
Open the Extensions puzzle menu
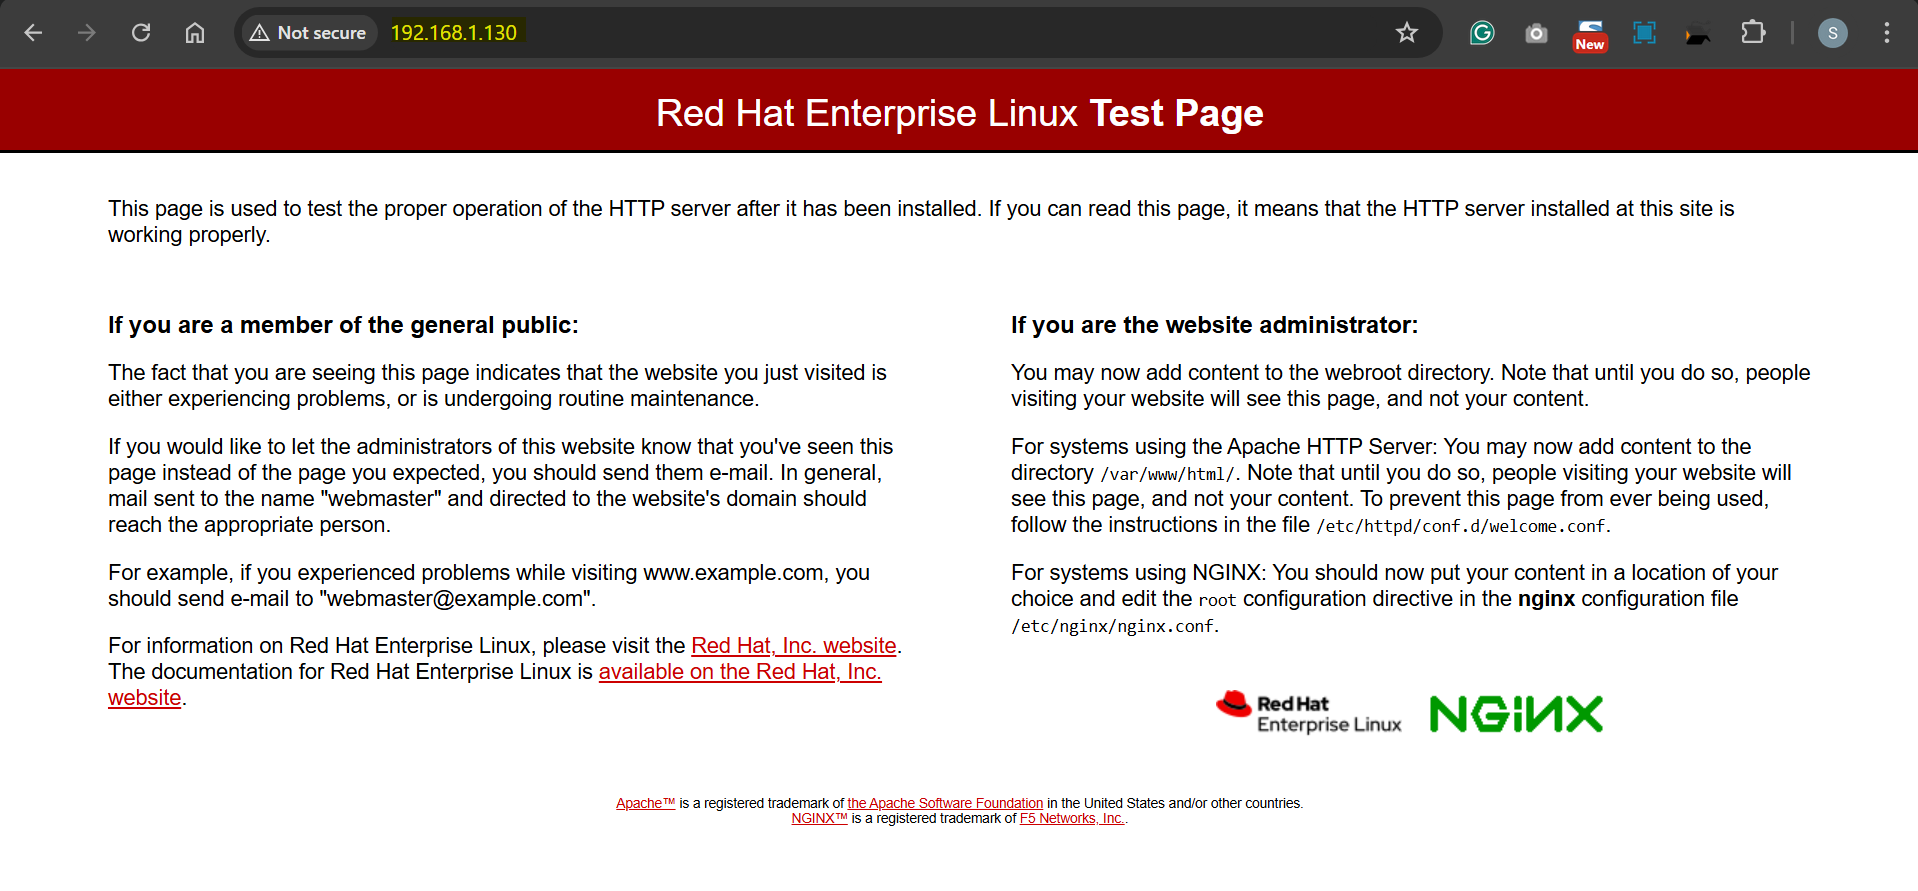pyautogui.click(x=1753, y=33)
